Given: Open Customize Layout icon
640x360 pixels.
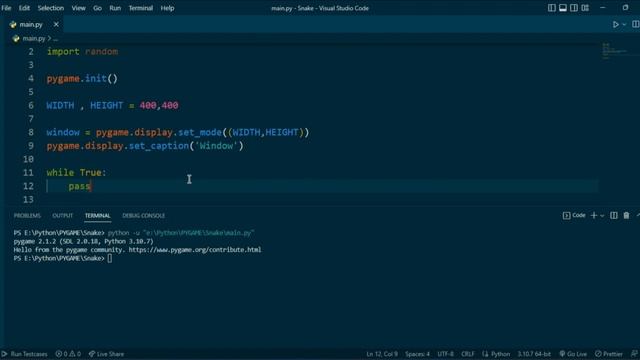Looking at the screenshot, I should 585,8.
